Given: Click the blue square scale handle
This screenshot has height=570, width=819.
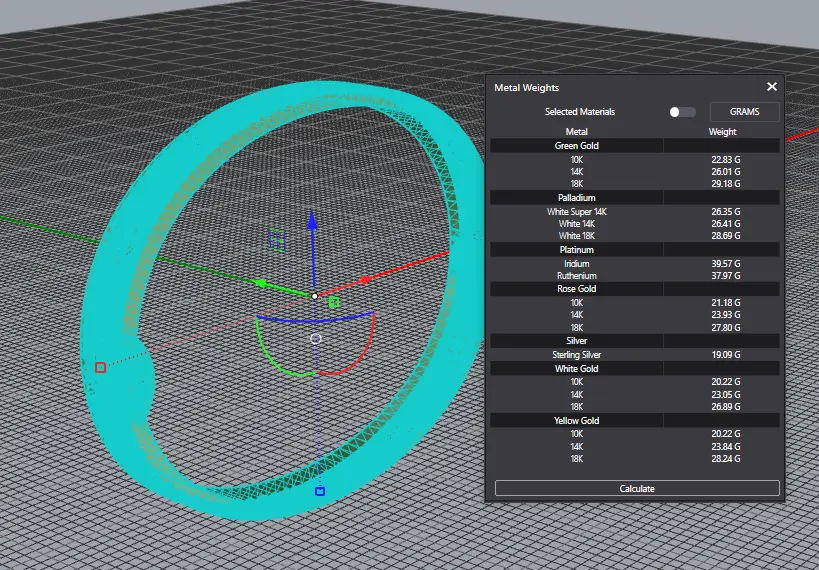Looking at the screenshot, I should [x=320, y=491].
